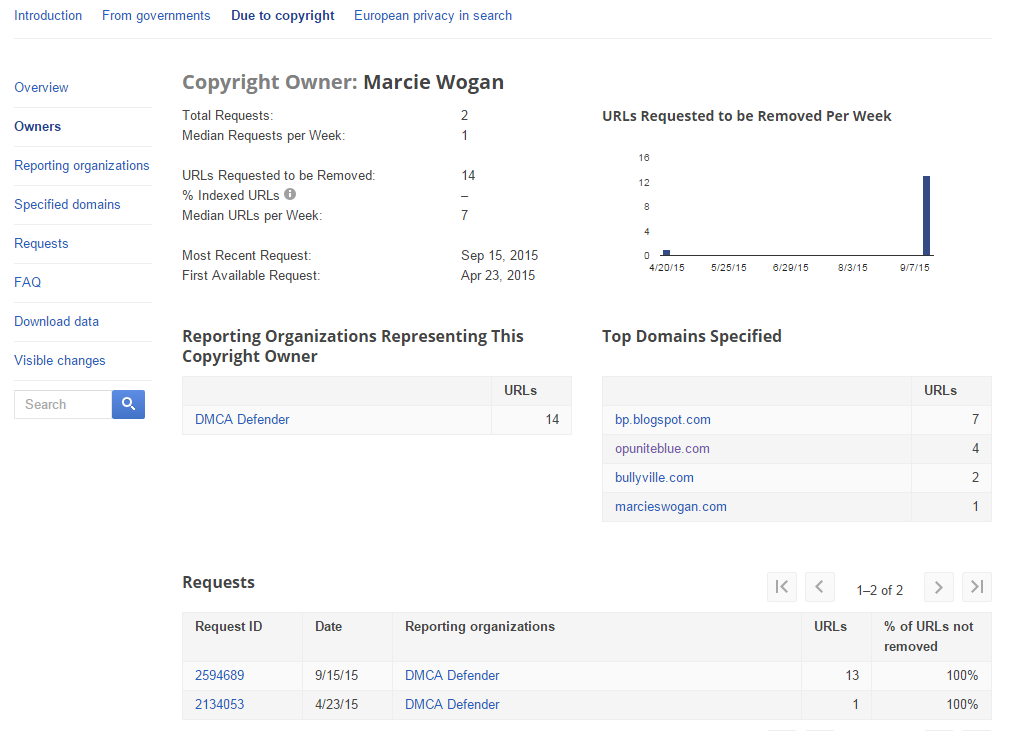Open the European privacy in search tab
The height and width of the screenshot is (731, 1014).
pos(433,16)
